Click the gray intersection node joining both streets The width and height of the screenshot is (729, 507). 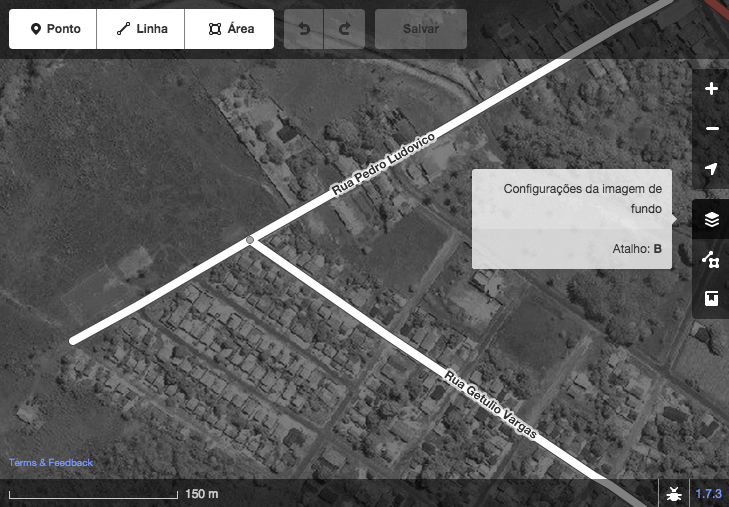pos(250,240)
